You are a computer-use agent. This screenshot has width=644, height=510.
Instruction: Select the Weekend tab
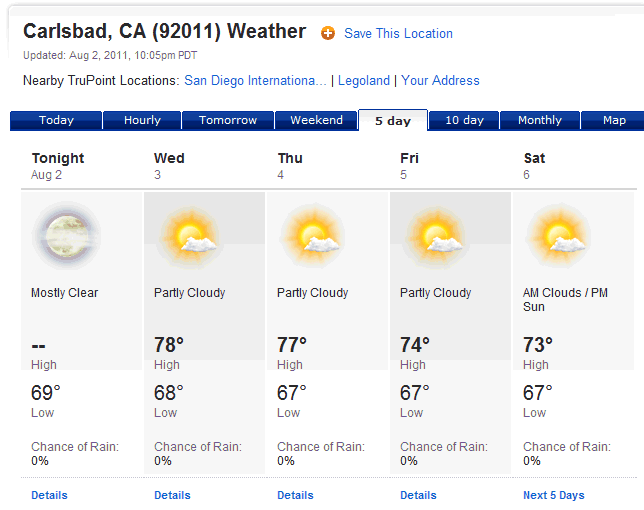(x=316, y=120)
